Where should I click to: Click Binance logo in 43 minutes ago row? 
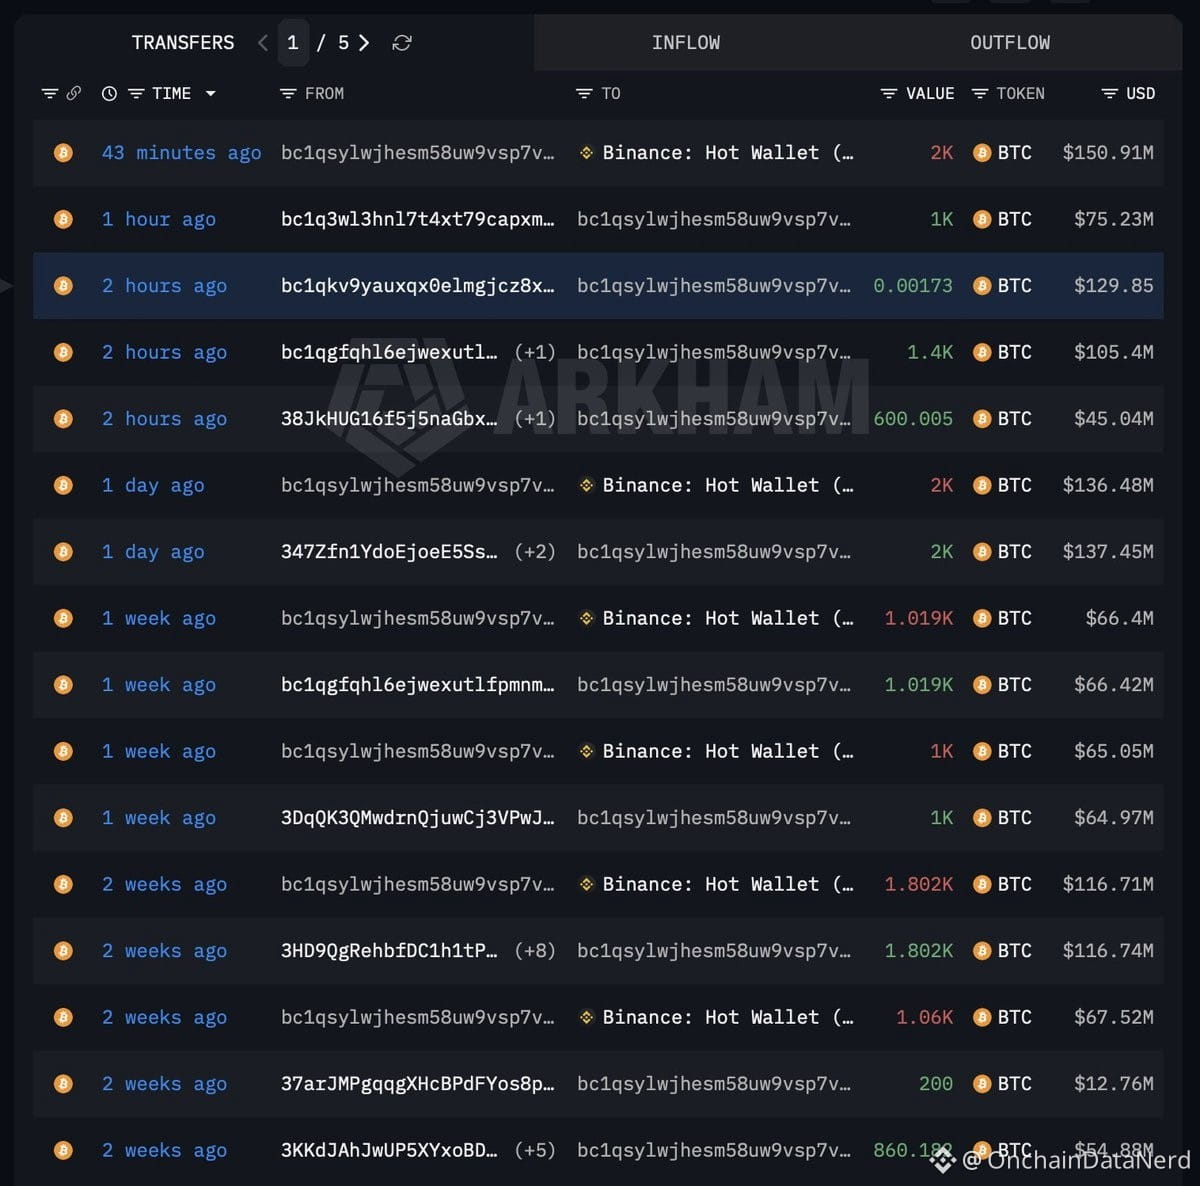coord(587,153)
